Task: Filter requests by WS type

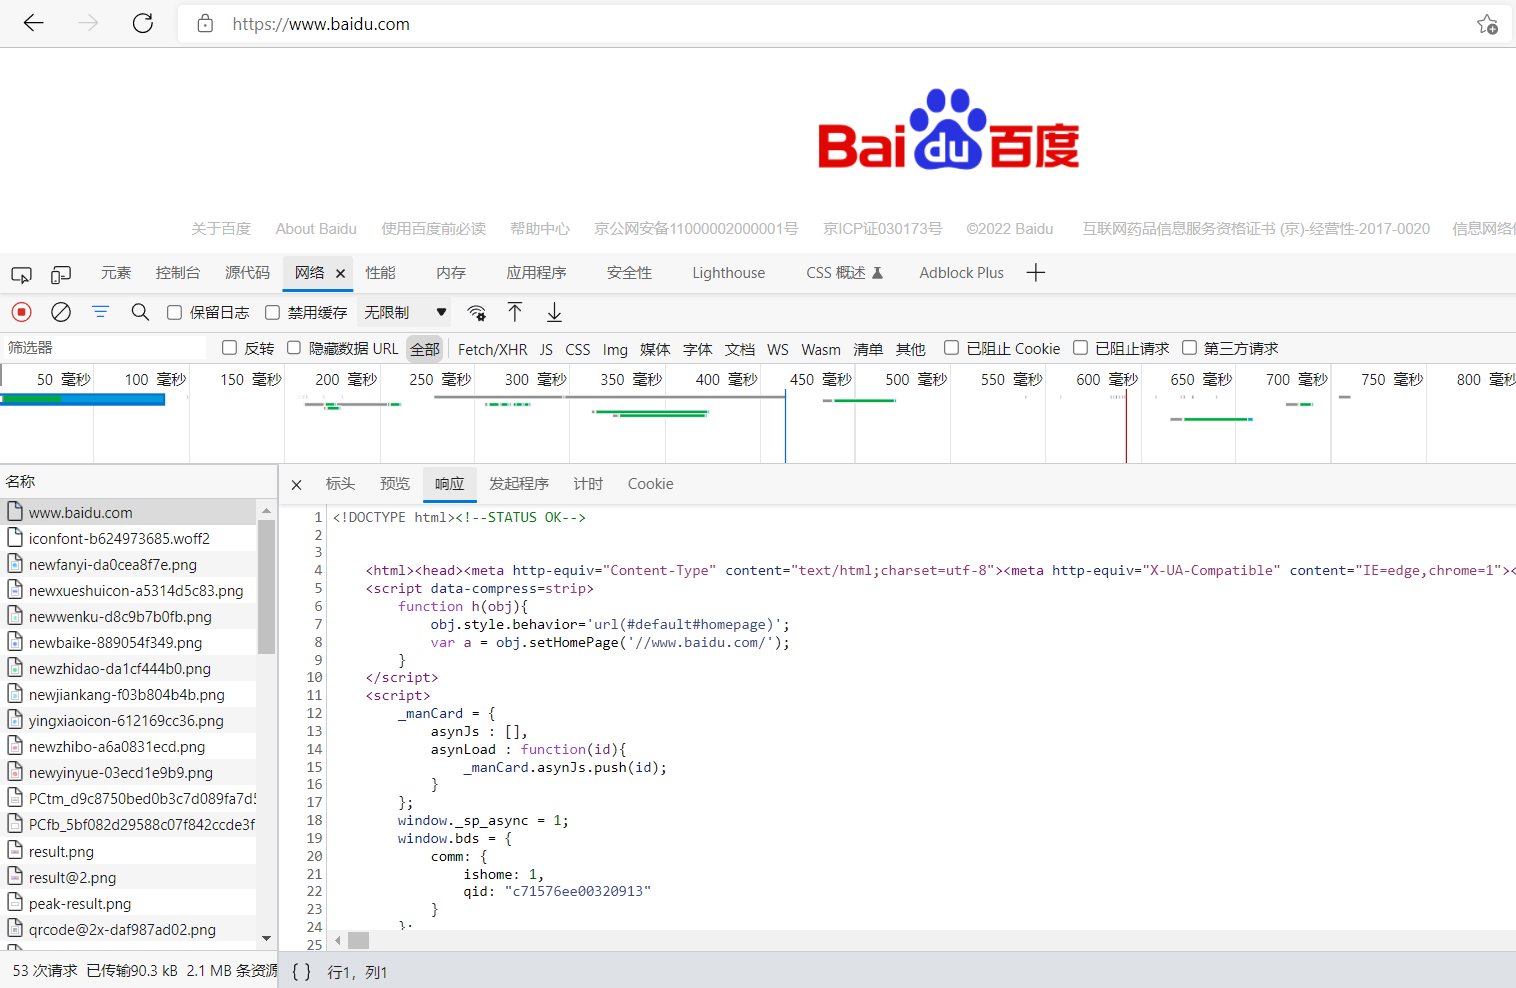Action: click(778, 349)
